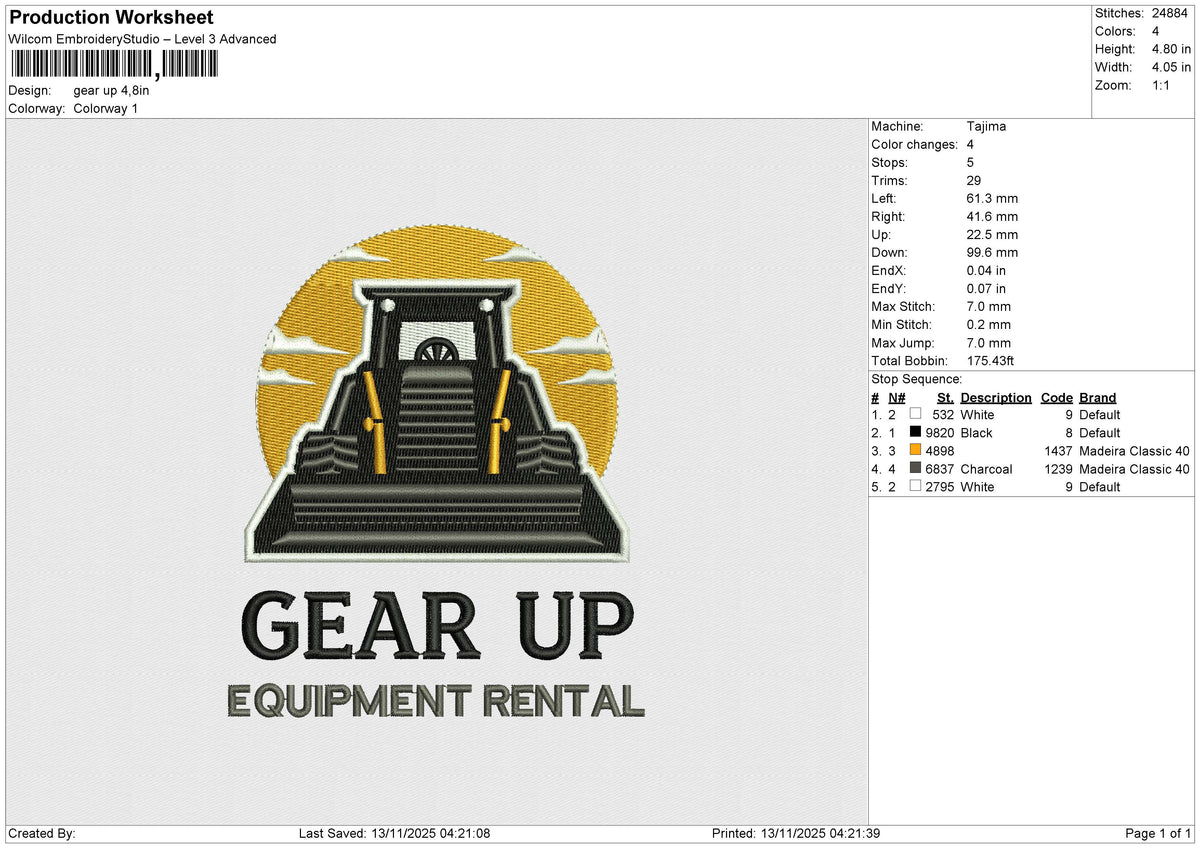Select the EndX value '0.04 in'
This screenshot has width=1200, height=848.
point(986,270)
